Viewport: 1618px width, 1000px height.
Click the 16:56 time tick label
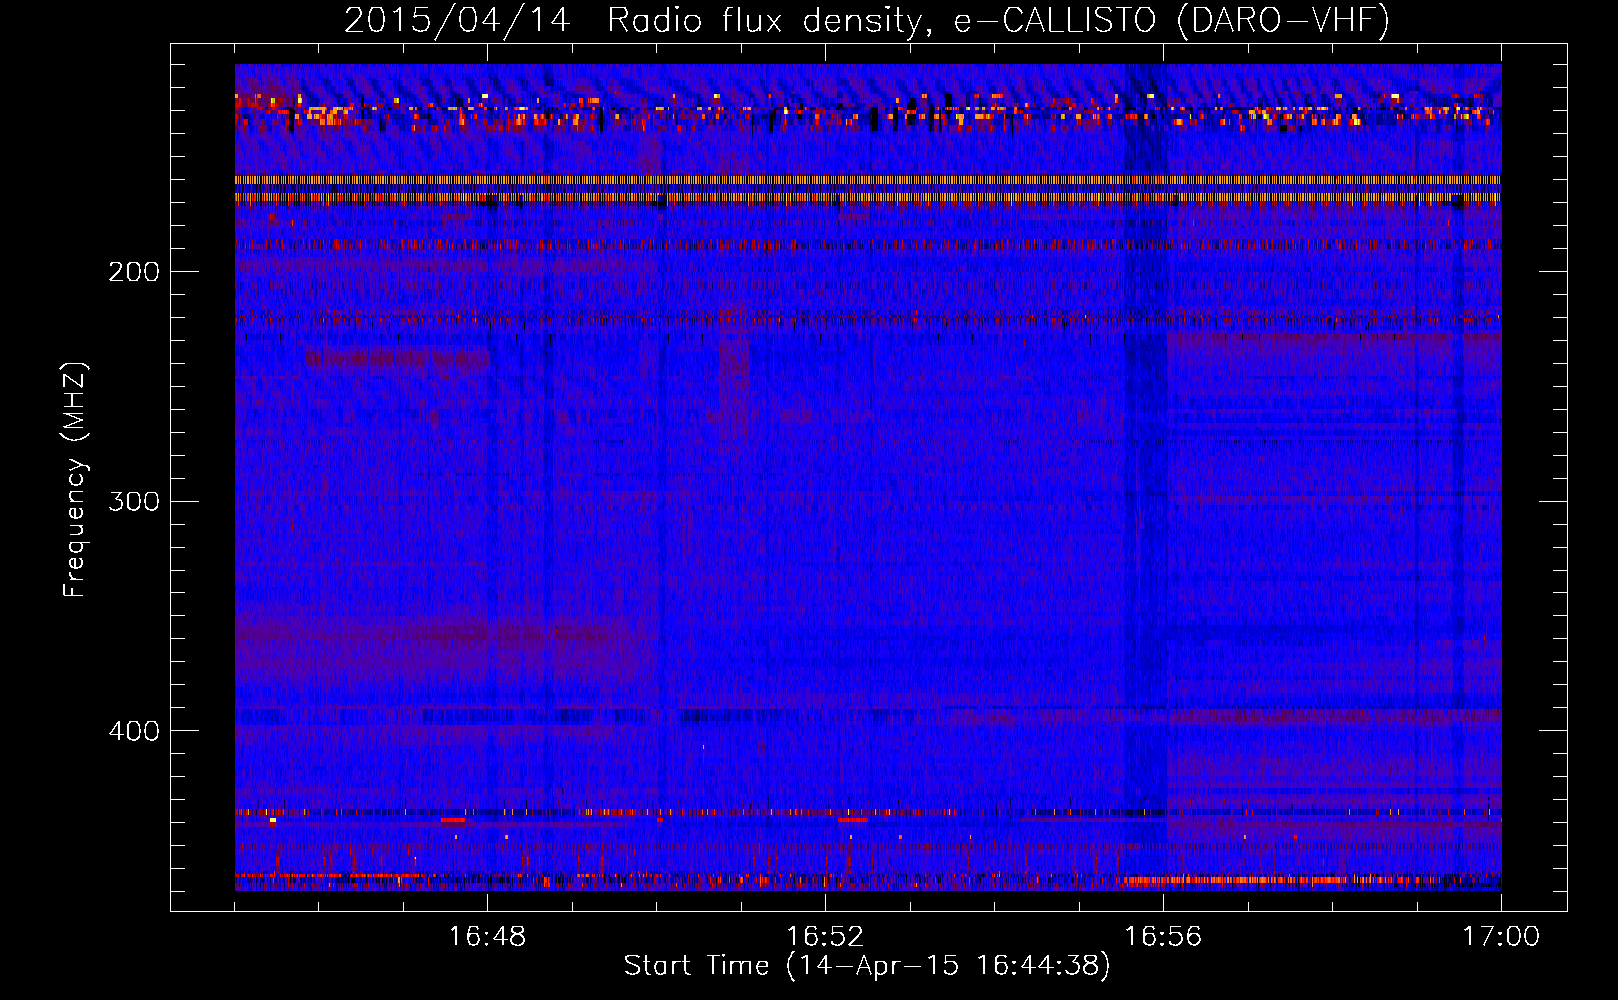1163,936
